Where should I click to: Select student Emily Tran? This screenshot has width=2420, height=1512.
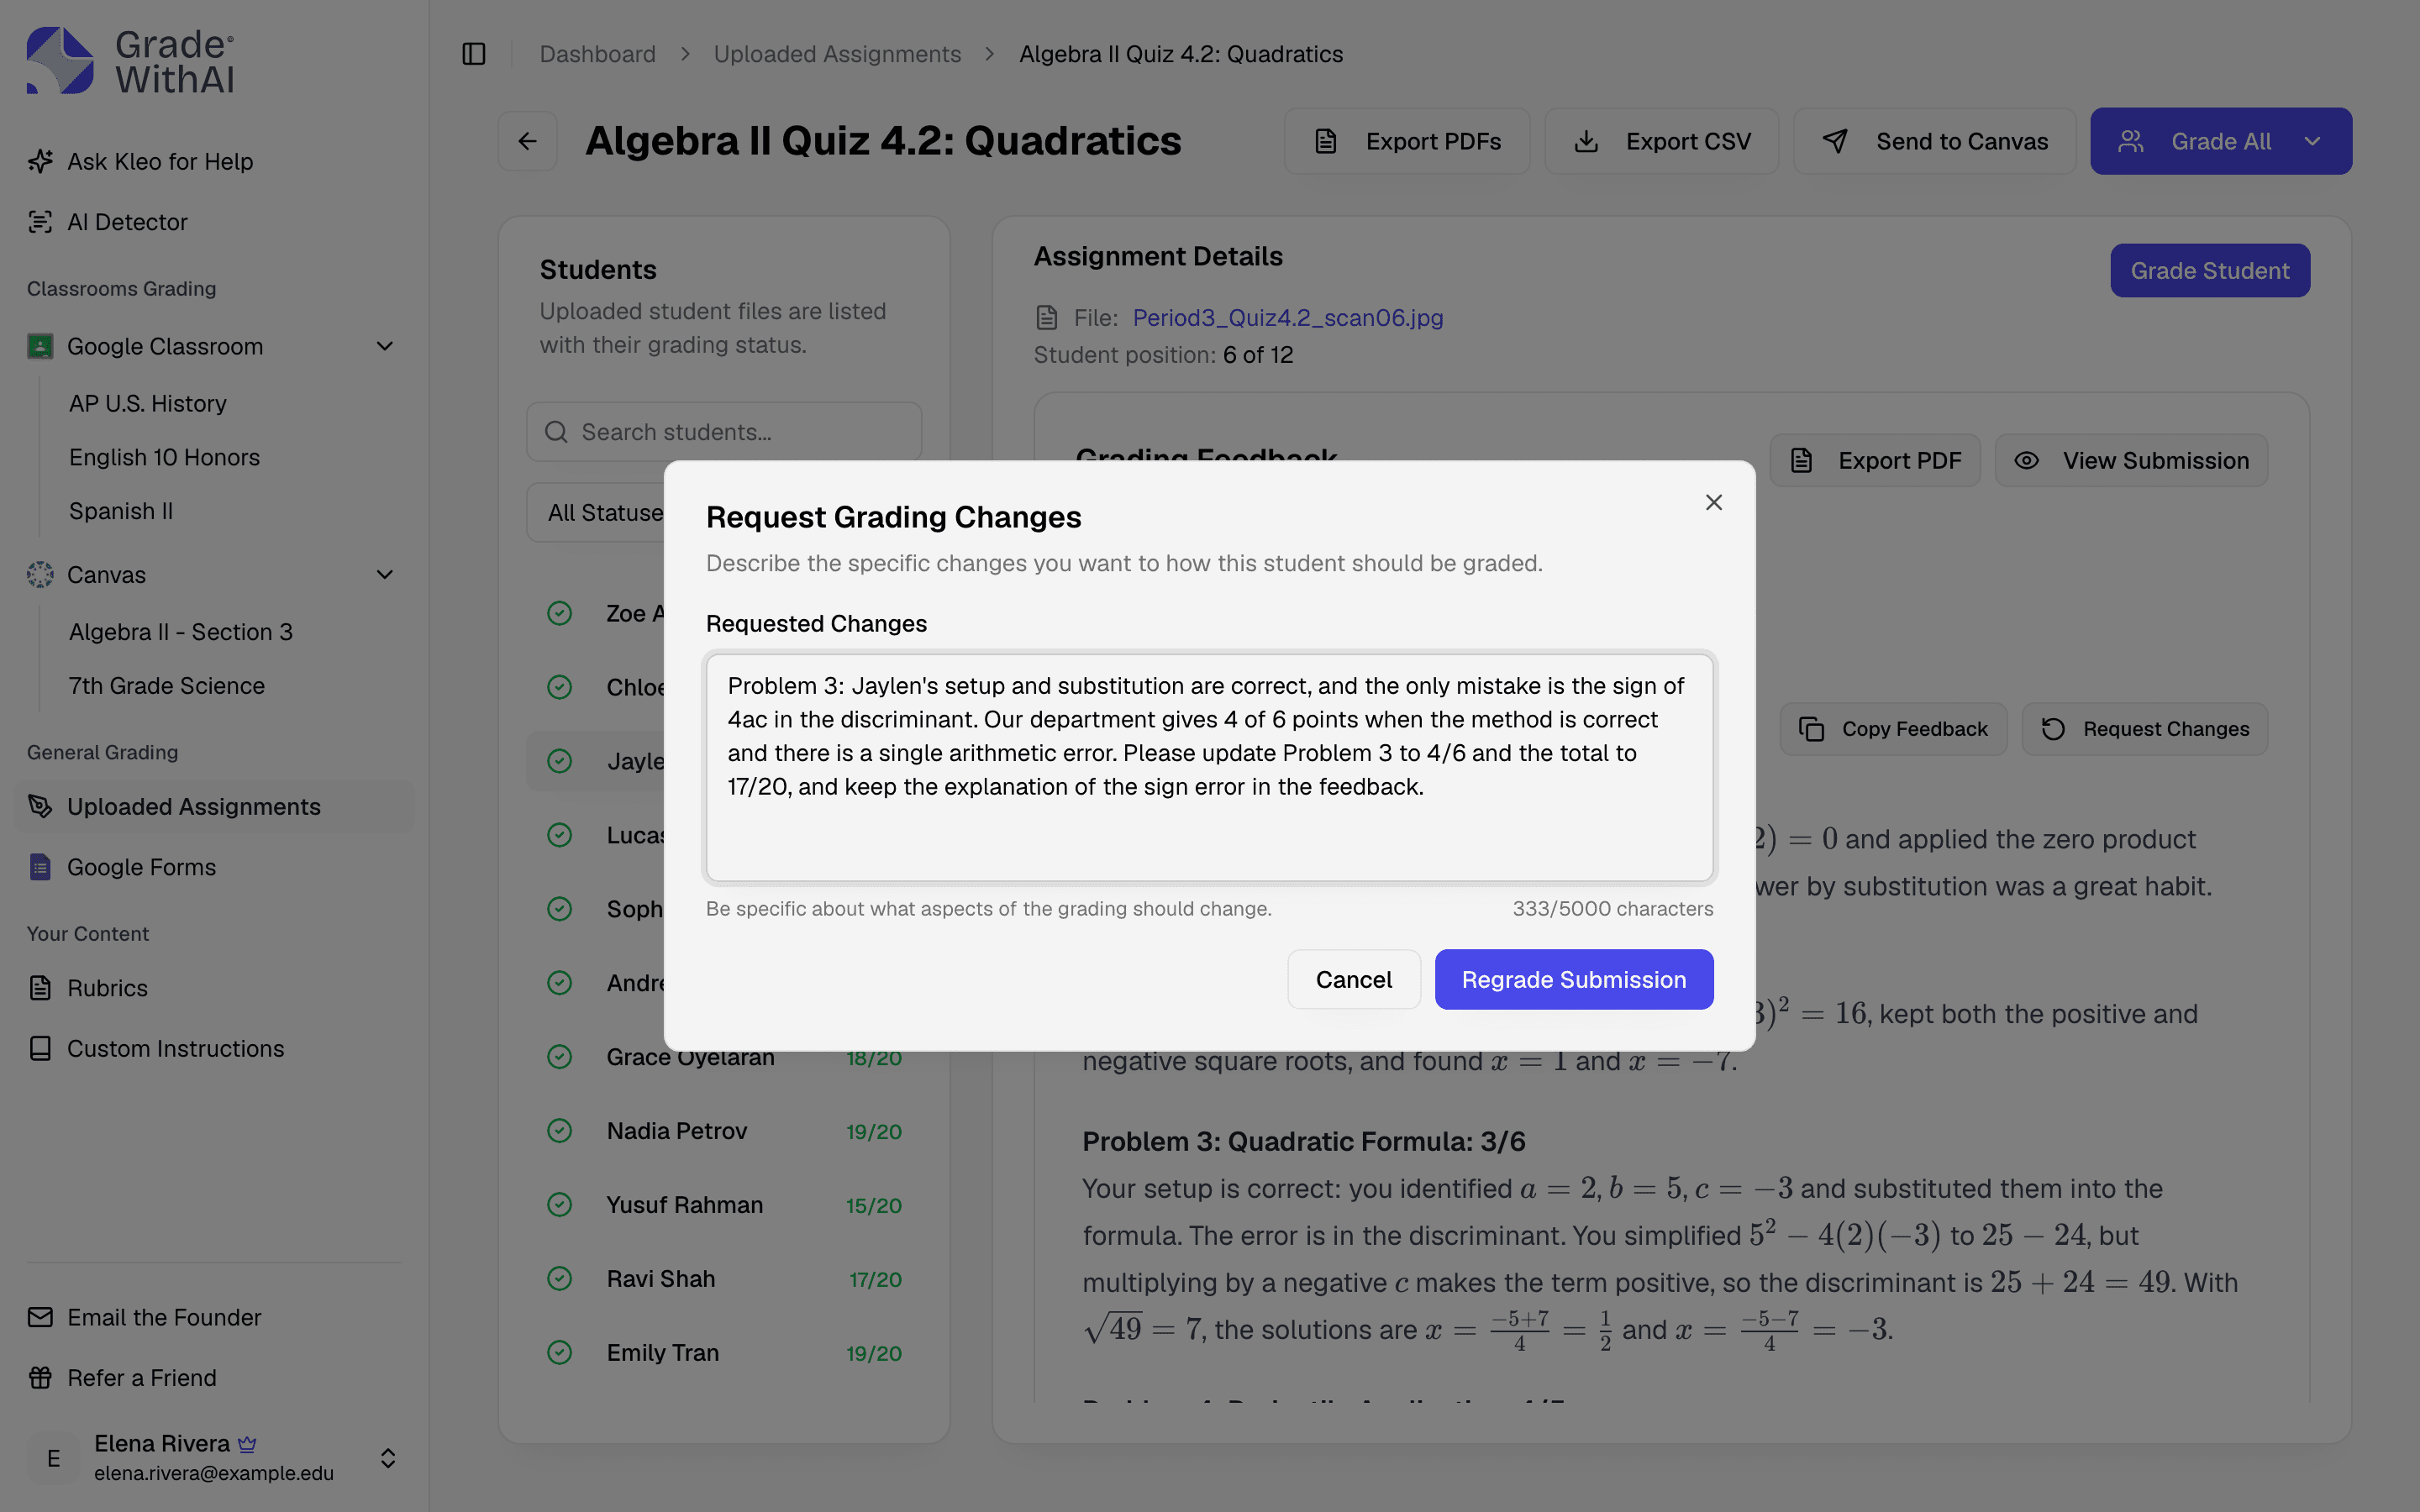pos(724,1353)
